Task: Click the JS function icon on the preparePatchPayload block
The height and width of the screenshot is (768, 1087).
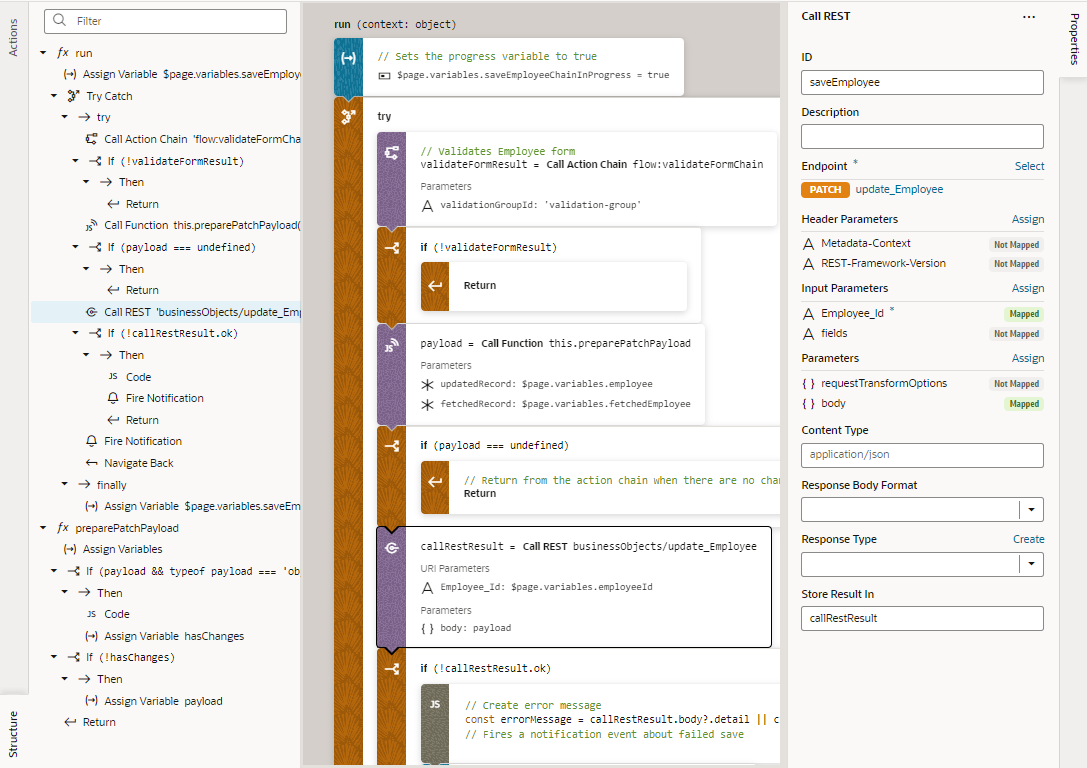Action: tap(392, 344)
